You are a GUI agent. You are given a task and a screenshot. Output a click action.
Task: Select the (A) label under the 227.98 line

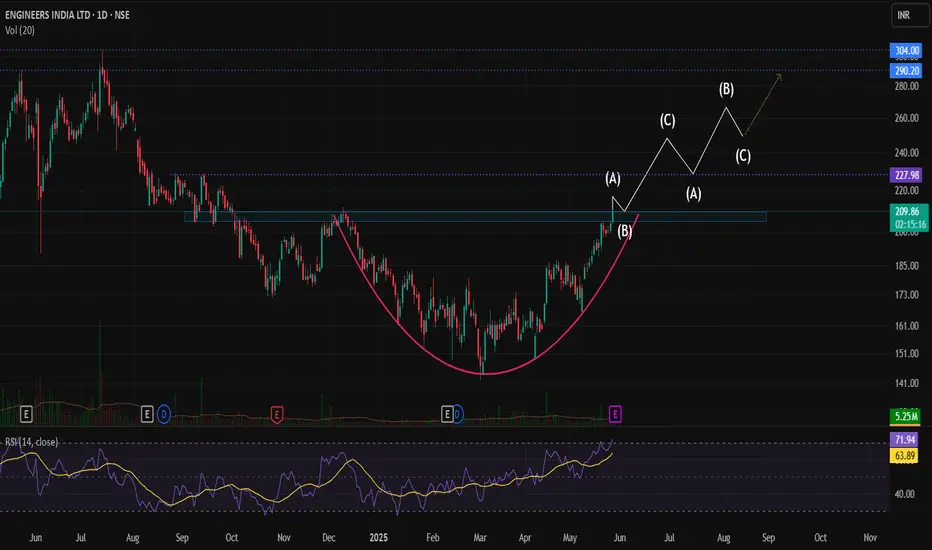coord(694,194)
